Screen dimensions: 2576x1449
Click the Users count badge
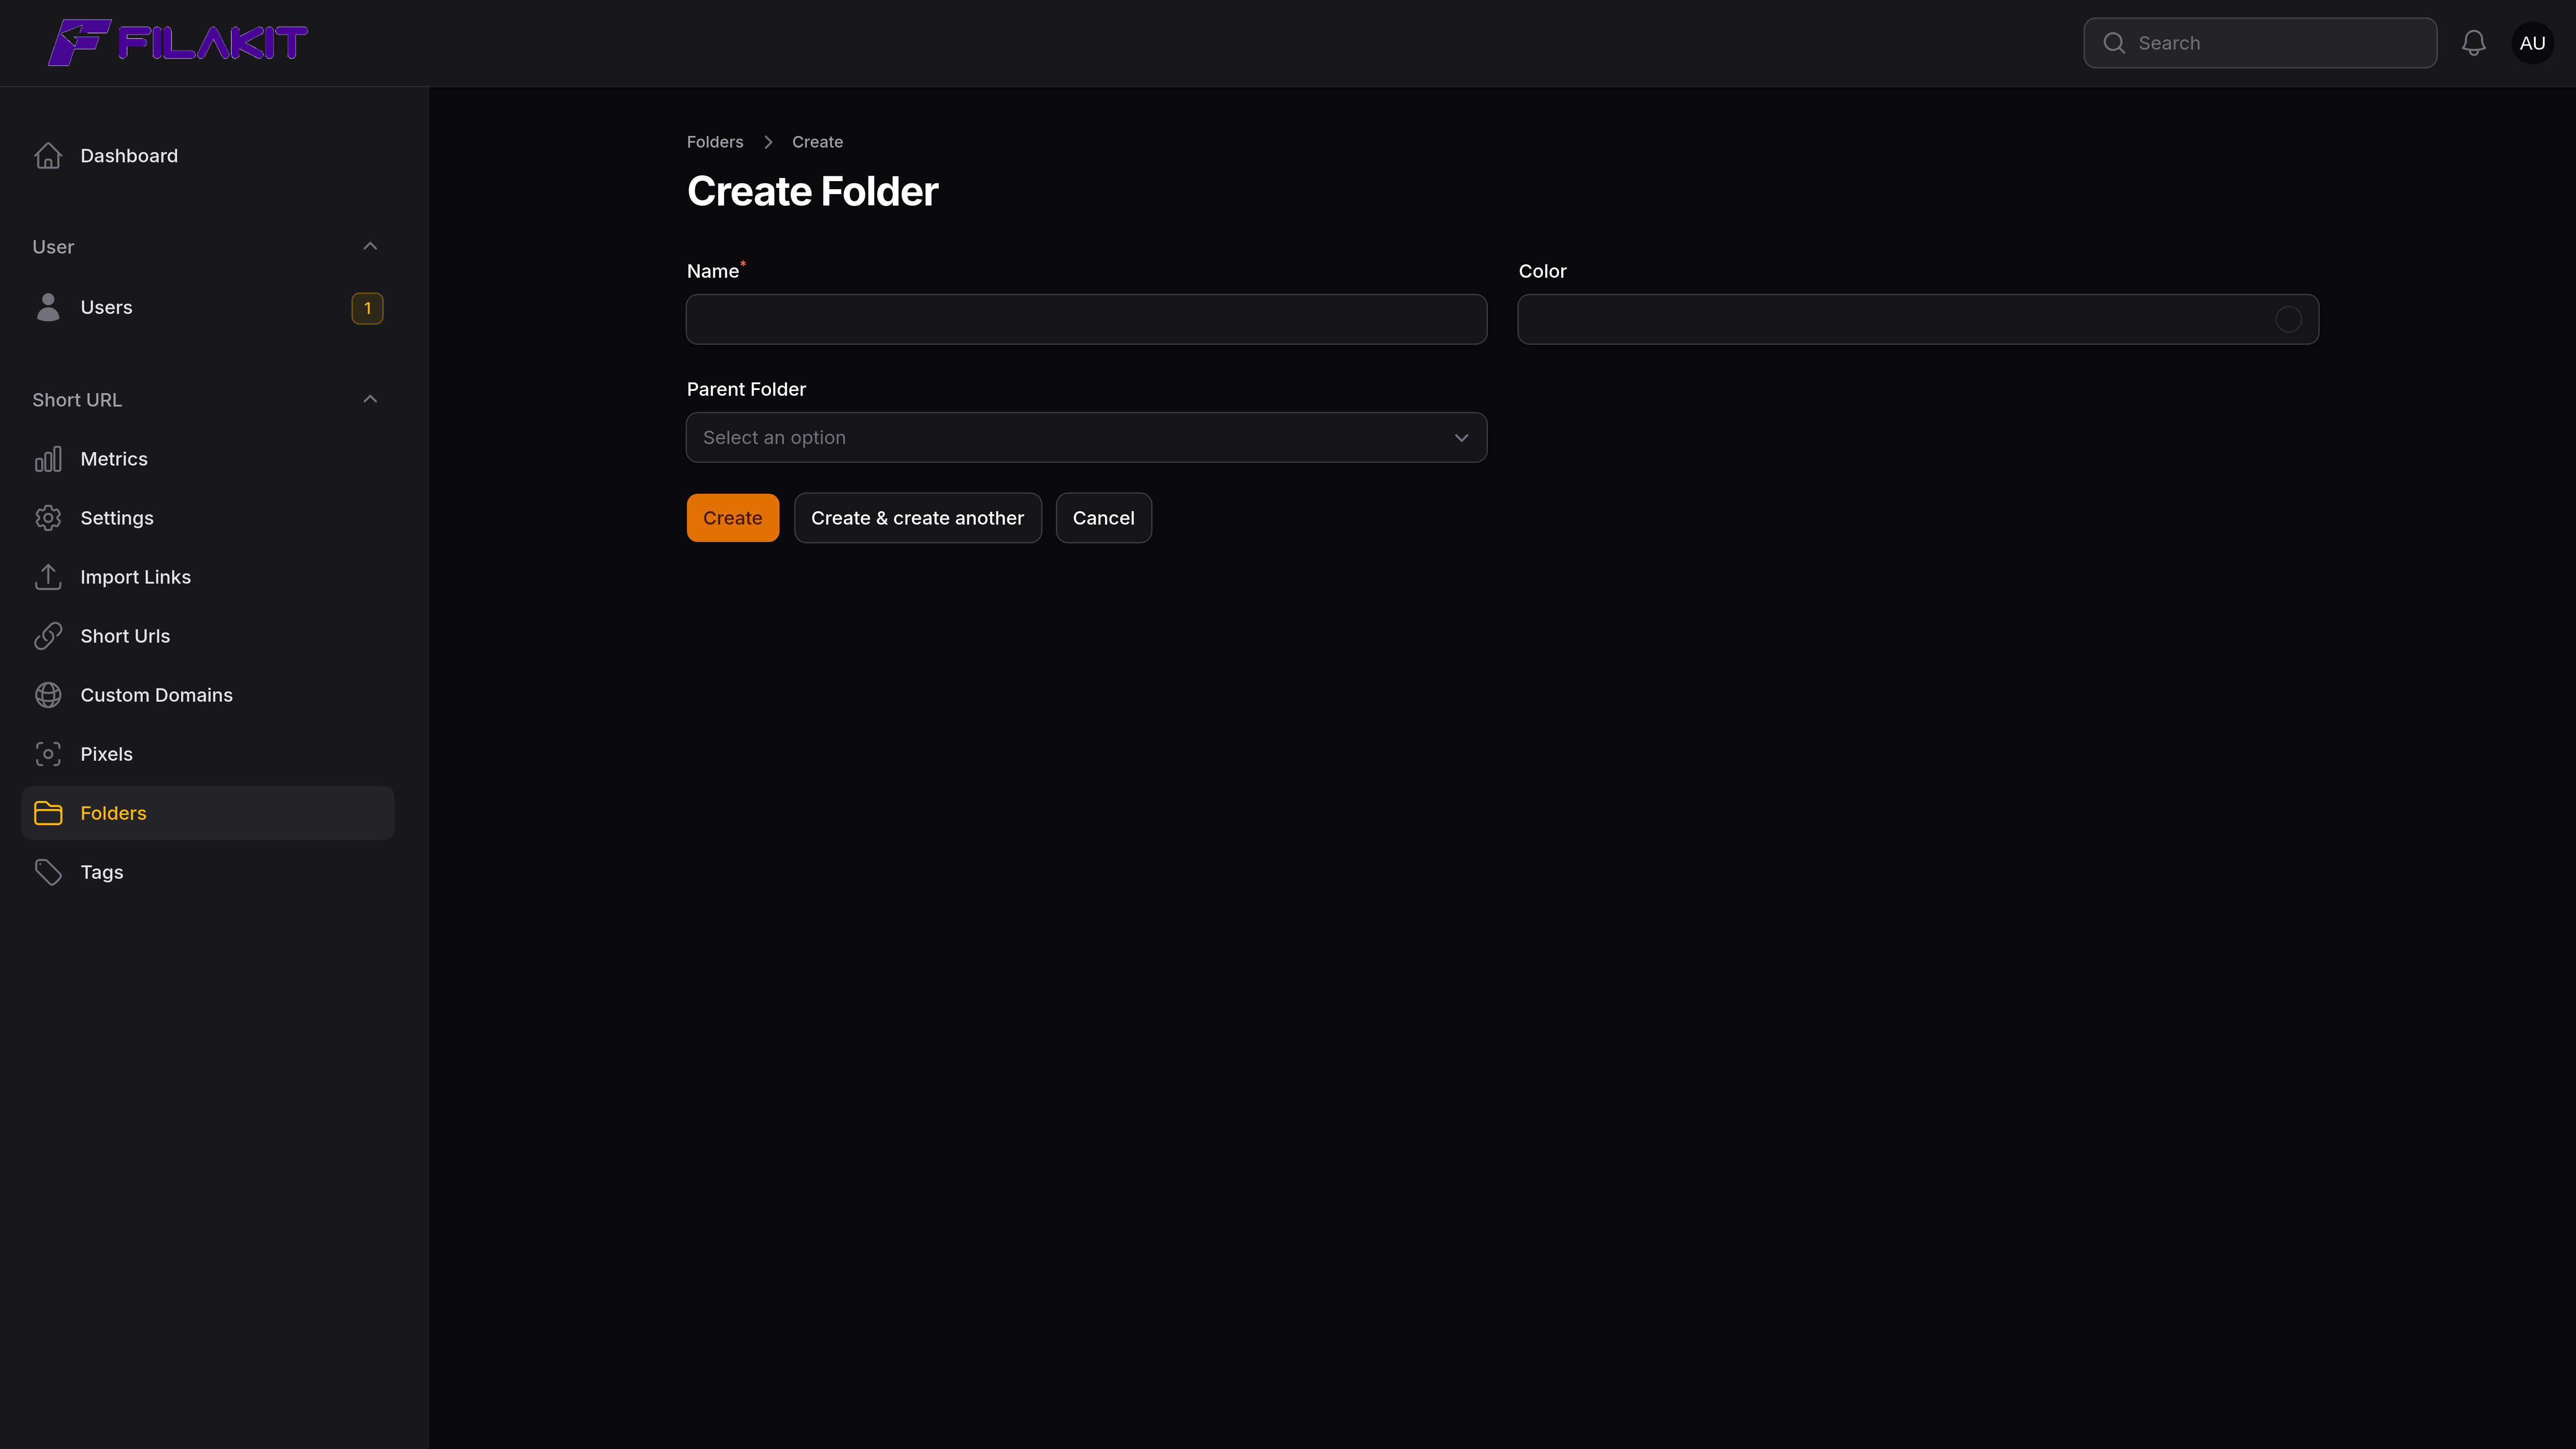[x=367, y=308]
